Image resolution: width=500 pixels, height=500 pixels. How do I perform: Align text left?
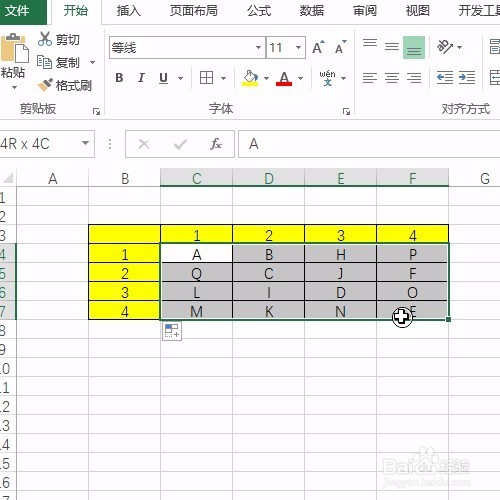(x=370, y=78)
